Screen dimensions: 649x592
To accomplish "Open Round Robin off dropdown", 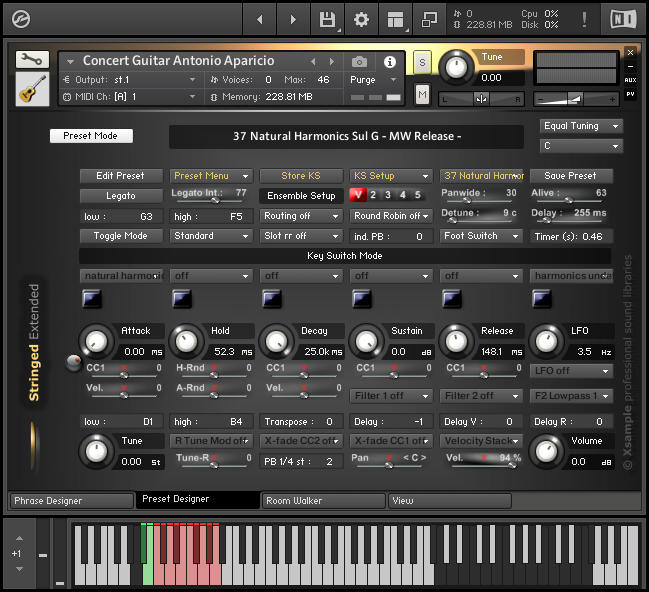I will click(x=391, y=216).
